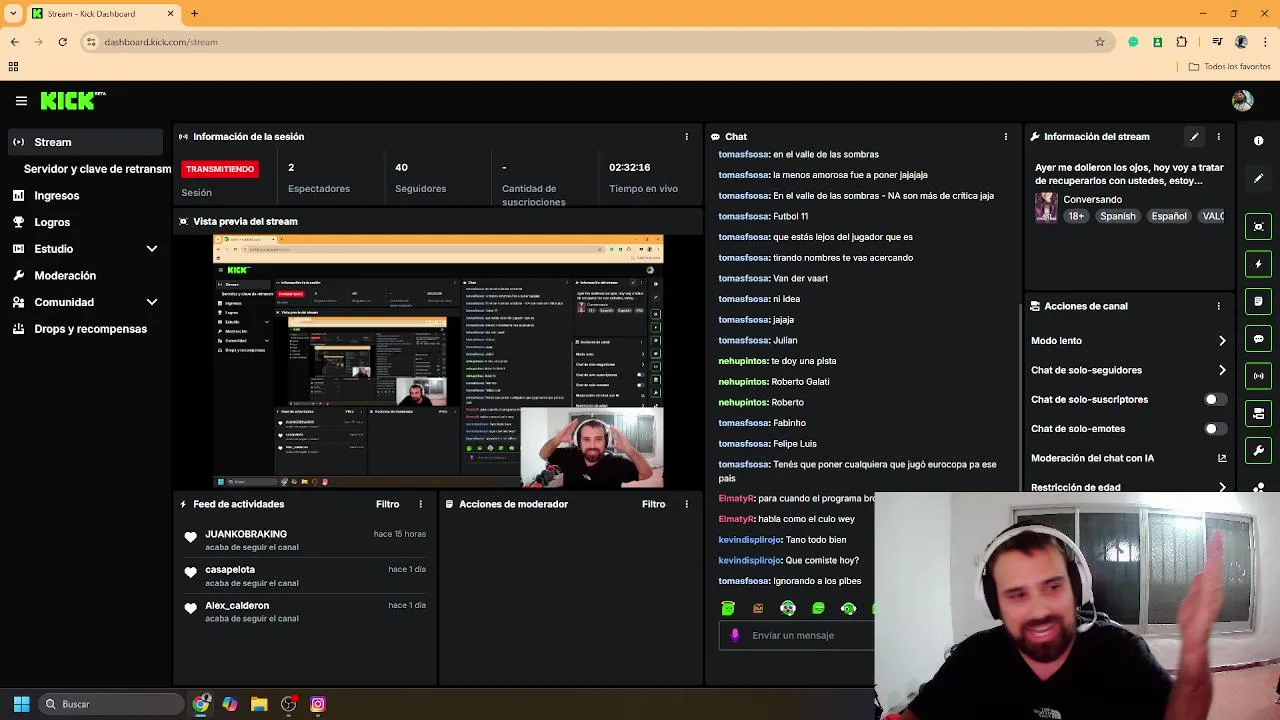The height and width of the screenshot is (720, 1280).
Task: Click the lightning bolt sidebar icon
Action: click(1258, 264)
